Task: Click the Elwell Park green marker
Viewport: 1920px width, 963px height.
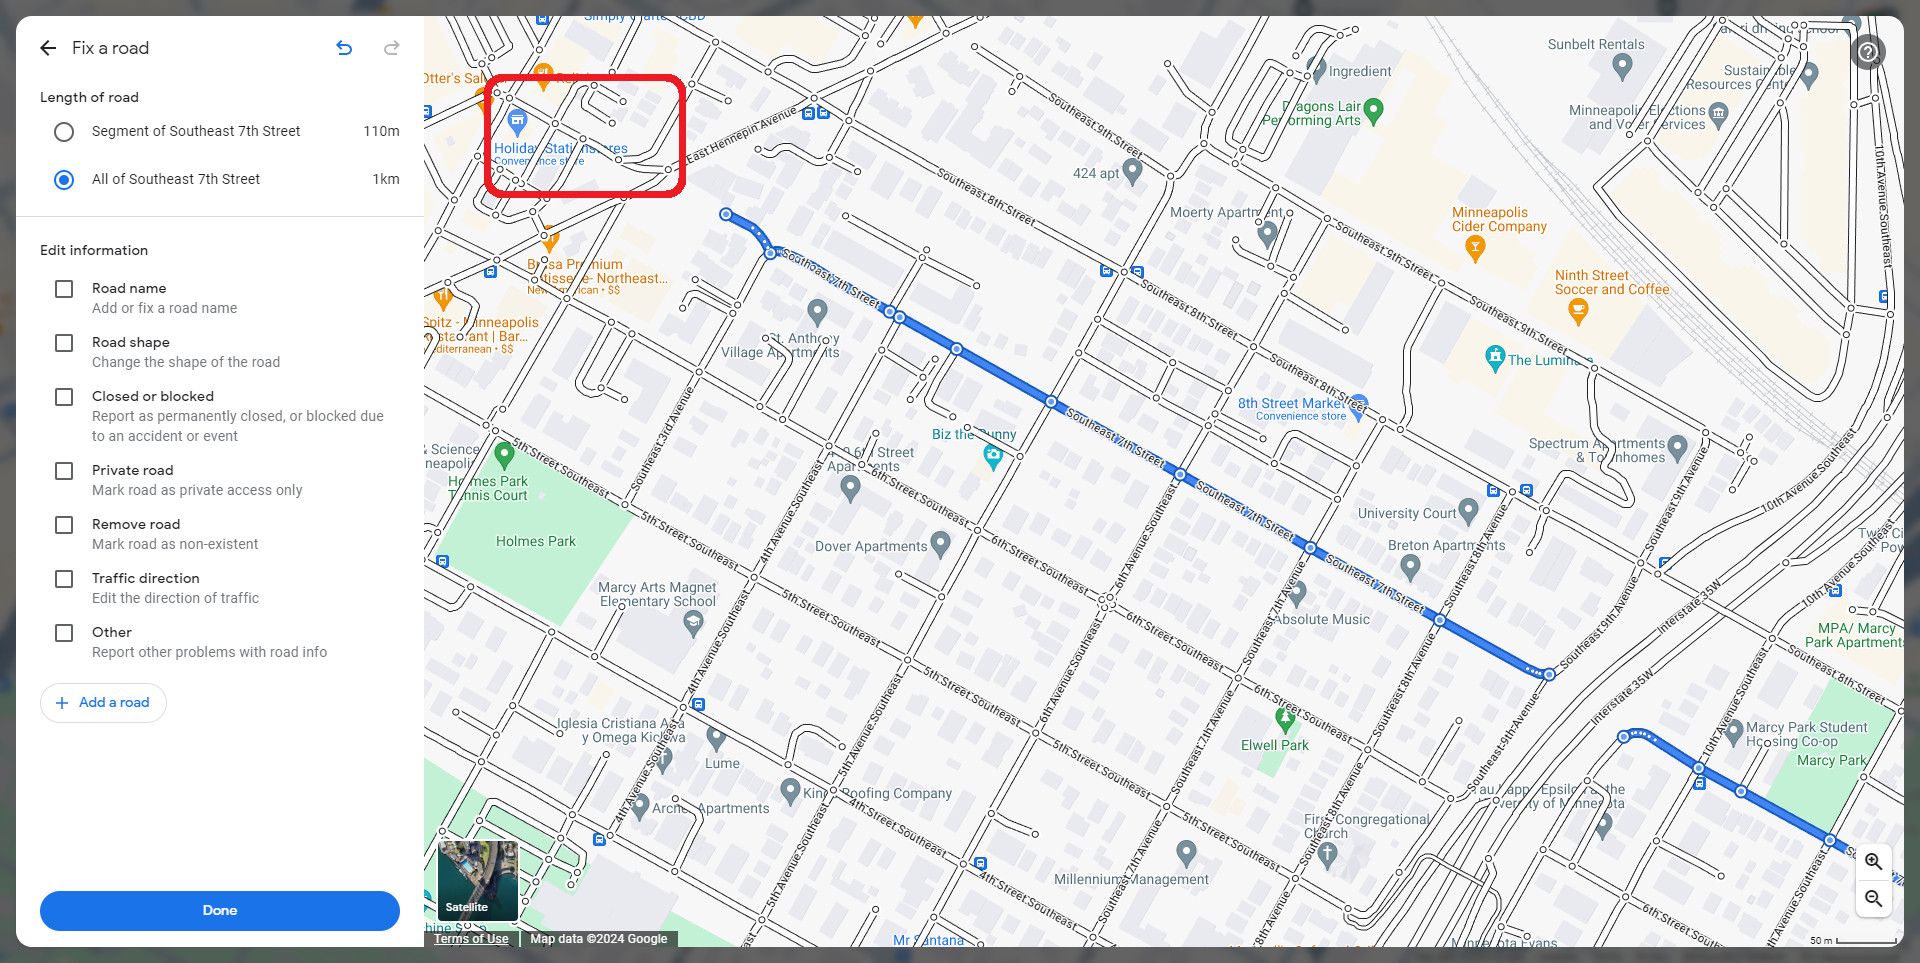Action: click(x=1285, y=719)
